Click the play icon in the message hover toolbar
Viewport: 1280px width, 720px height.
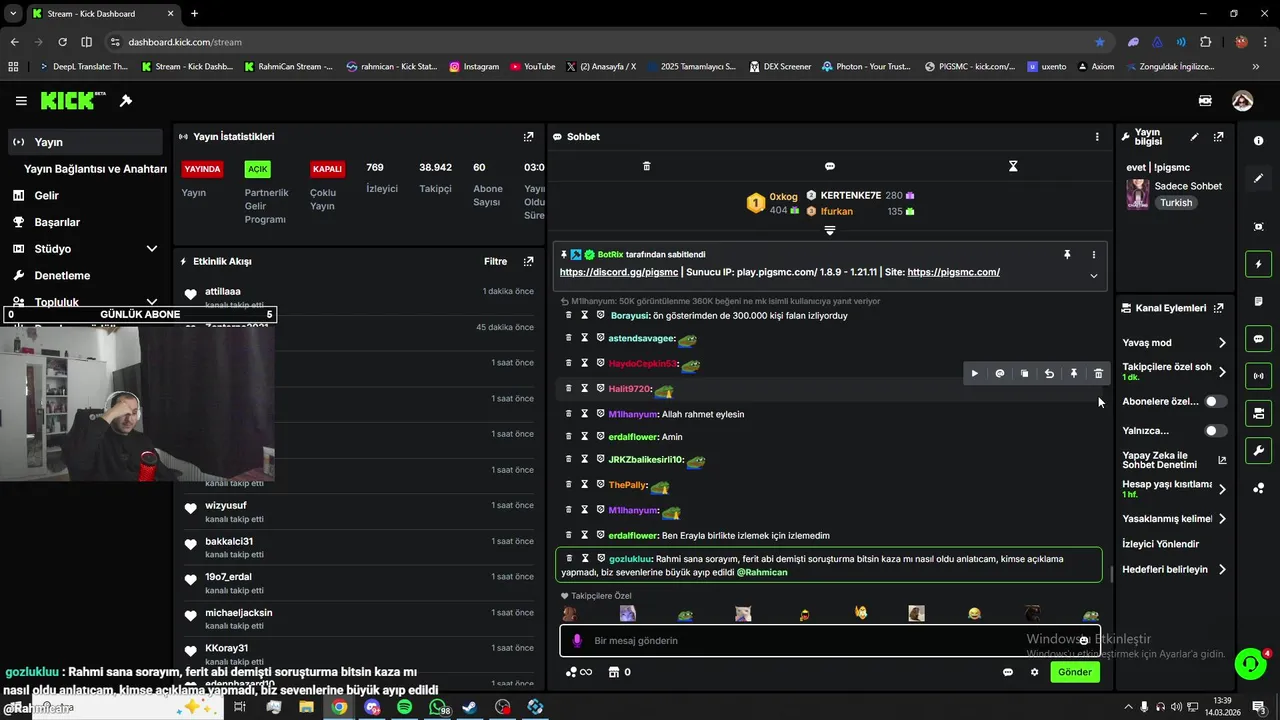click(x=975, y=374)
